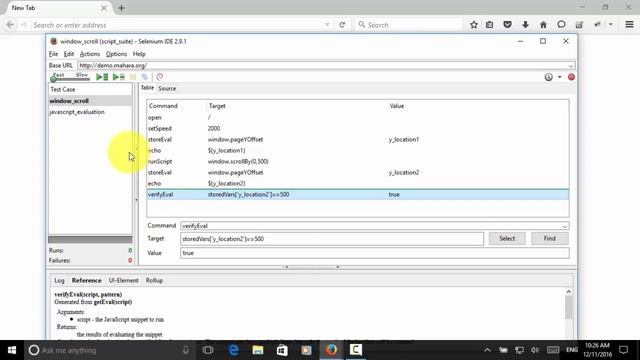640x360 pixels.
Task: Open the Edit menu
Action: click(x=69, y=54)
